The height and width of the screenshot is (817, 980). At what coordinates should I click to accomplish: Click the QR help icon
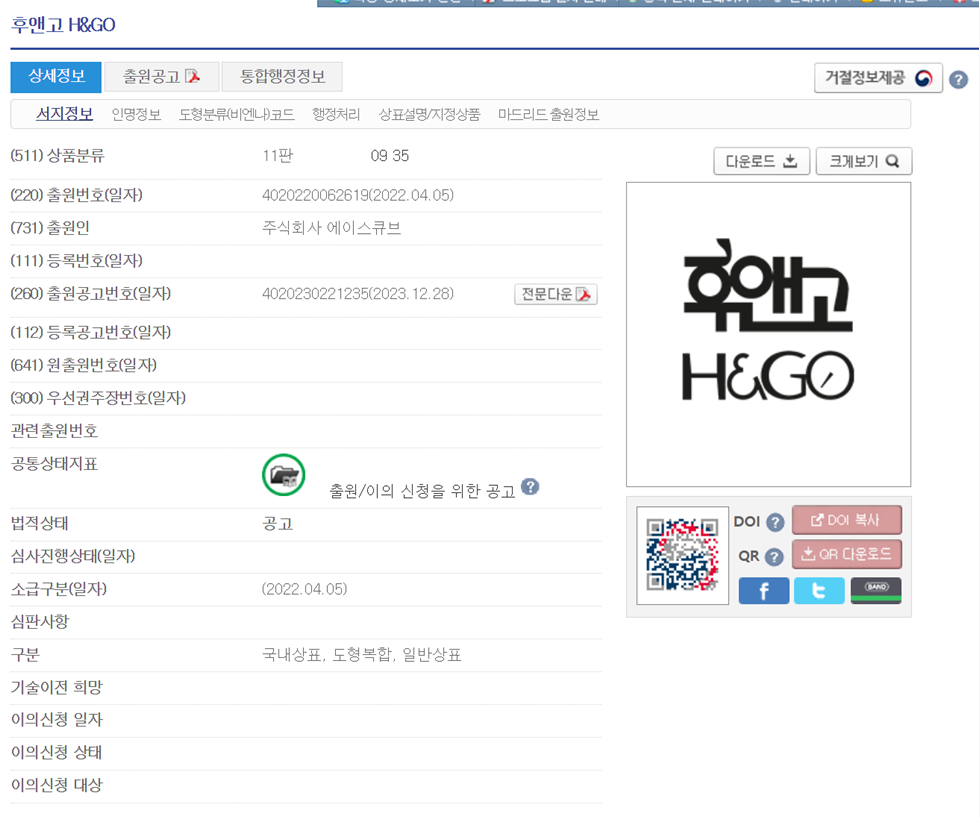click(774, 556)
